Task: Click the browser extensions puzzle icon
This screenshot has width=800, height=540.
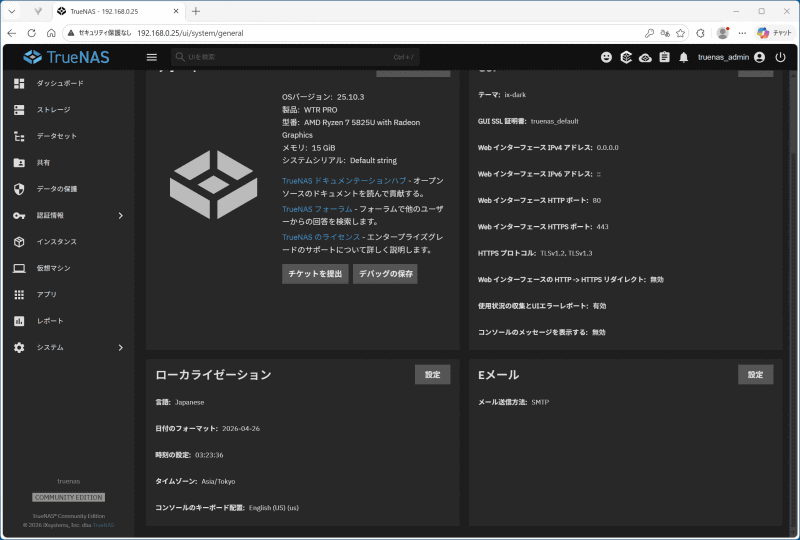Action: tap(701, 33)
